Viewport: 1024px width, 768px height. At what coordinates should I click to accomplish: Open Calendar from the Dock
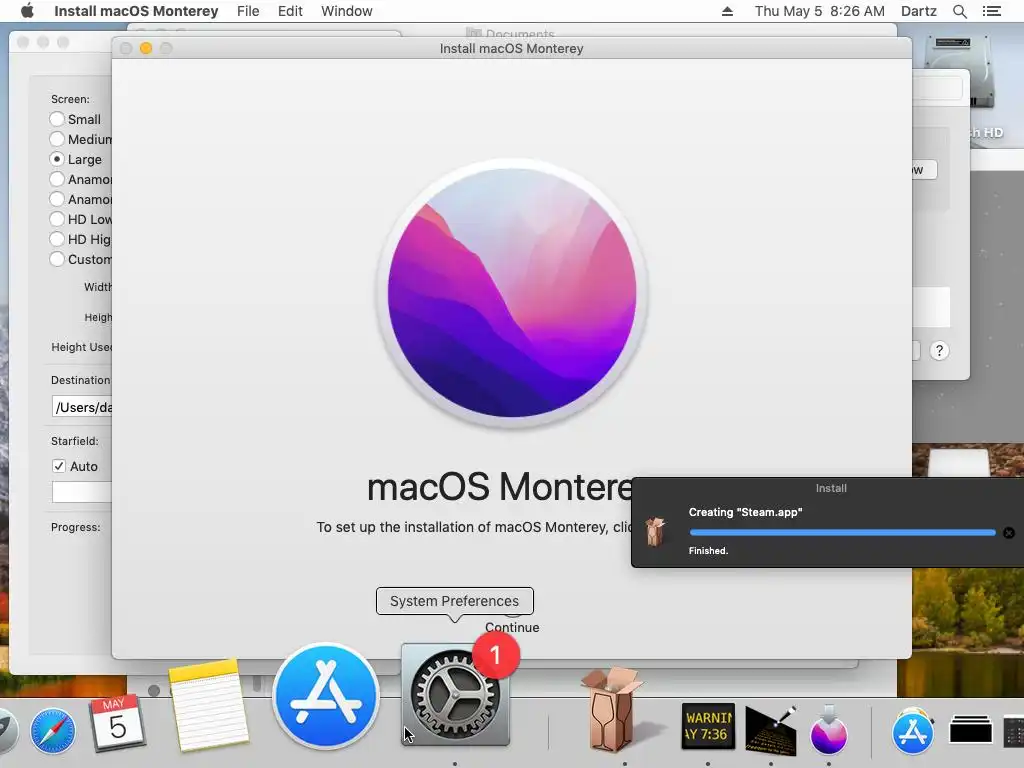click(x=117, y=722)
